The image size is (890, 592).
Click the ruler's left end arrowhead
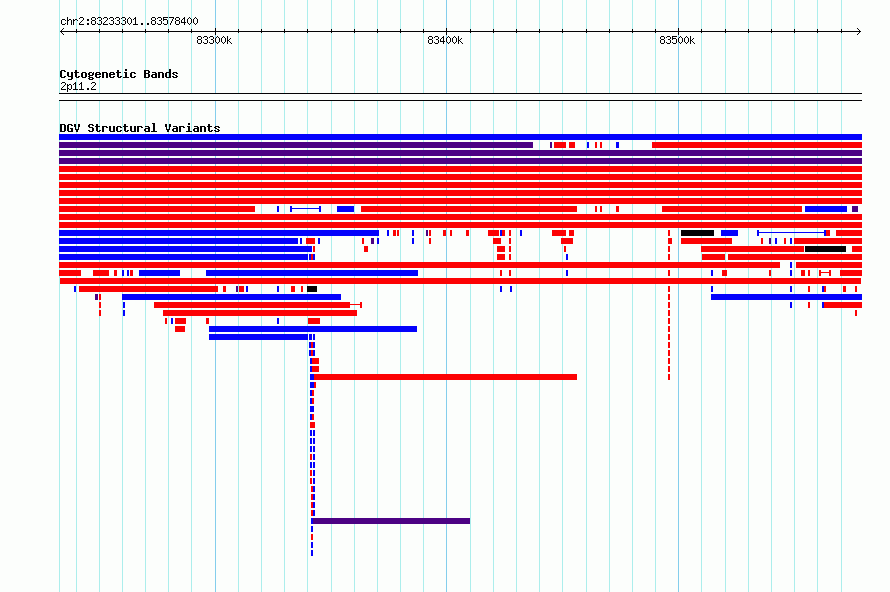click(x=62, y=32)
